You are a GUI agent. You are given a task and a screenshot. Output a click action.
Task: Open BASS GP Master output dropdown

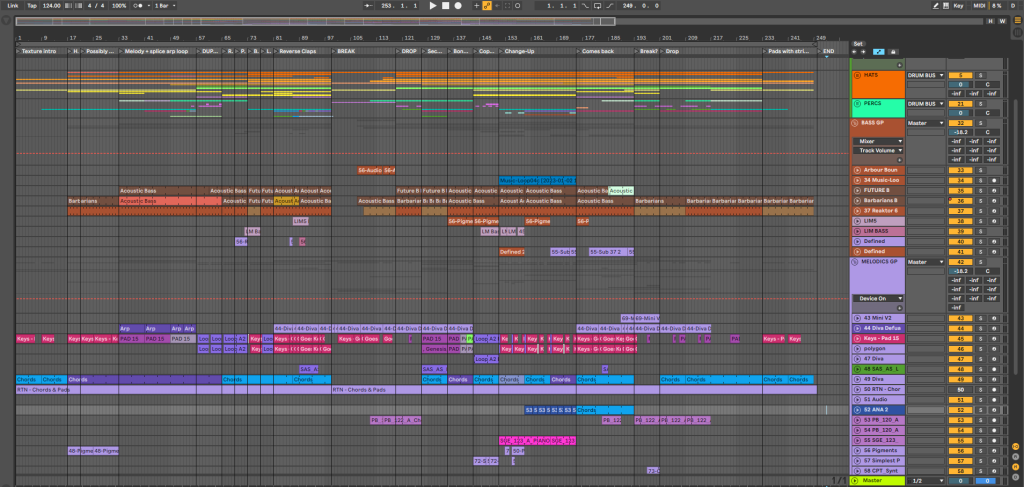[925, 123]
